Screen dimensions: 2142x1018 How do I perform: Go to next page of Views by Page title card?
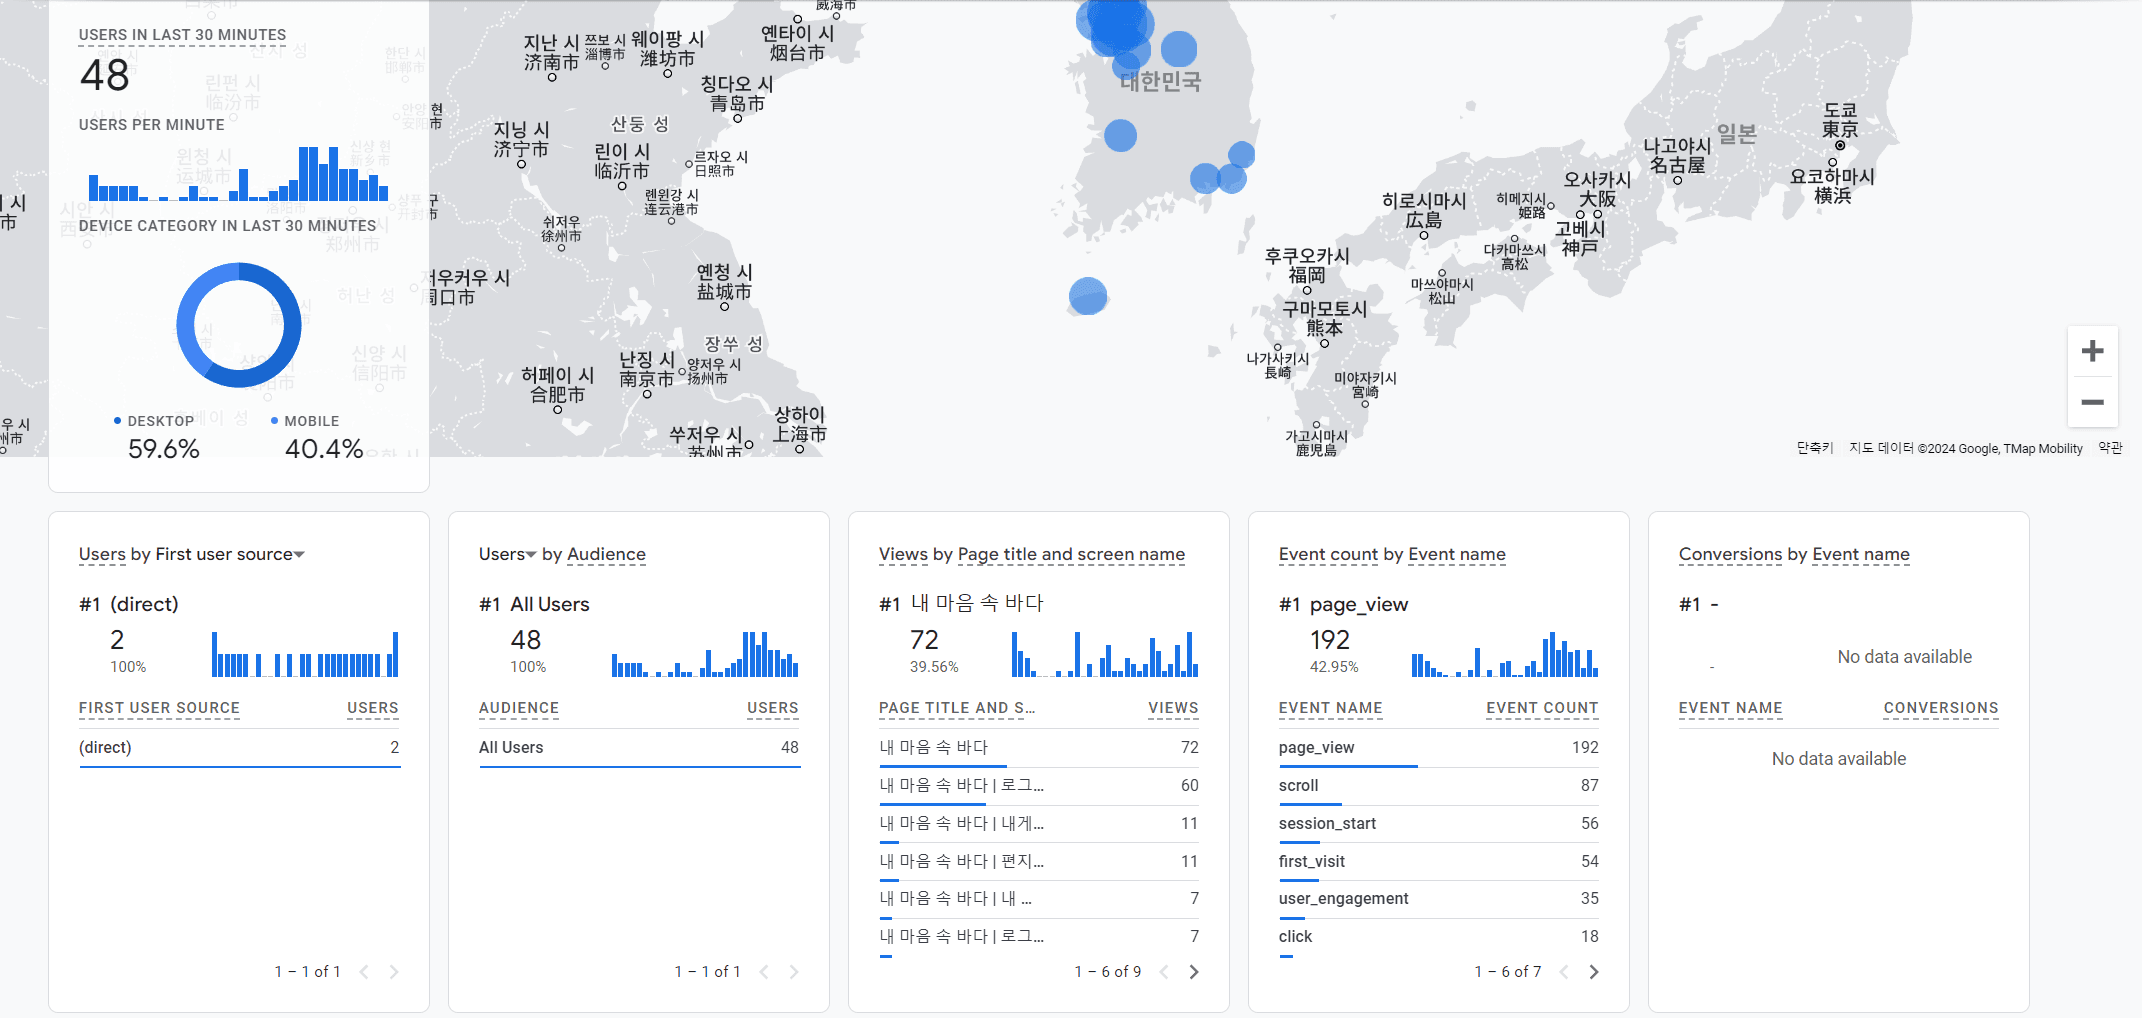coord(1194,972)
